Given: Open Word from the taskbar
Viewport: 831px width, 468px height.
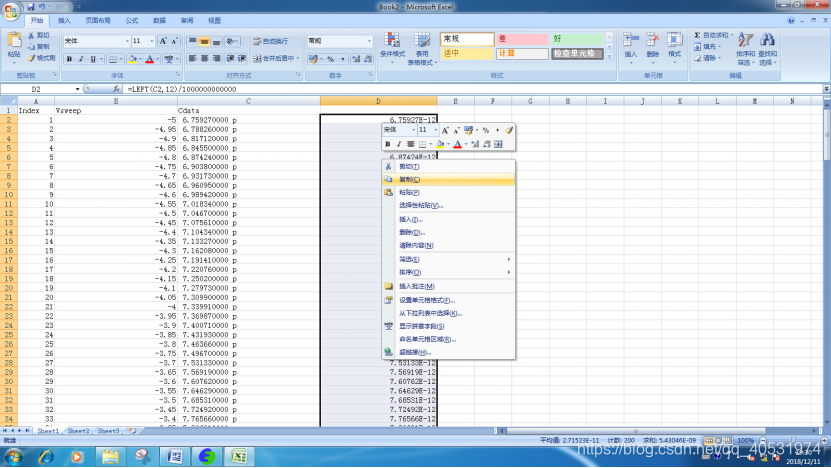Looking at the screenshot, I should [174, 456].
